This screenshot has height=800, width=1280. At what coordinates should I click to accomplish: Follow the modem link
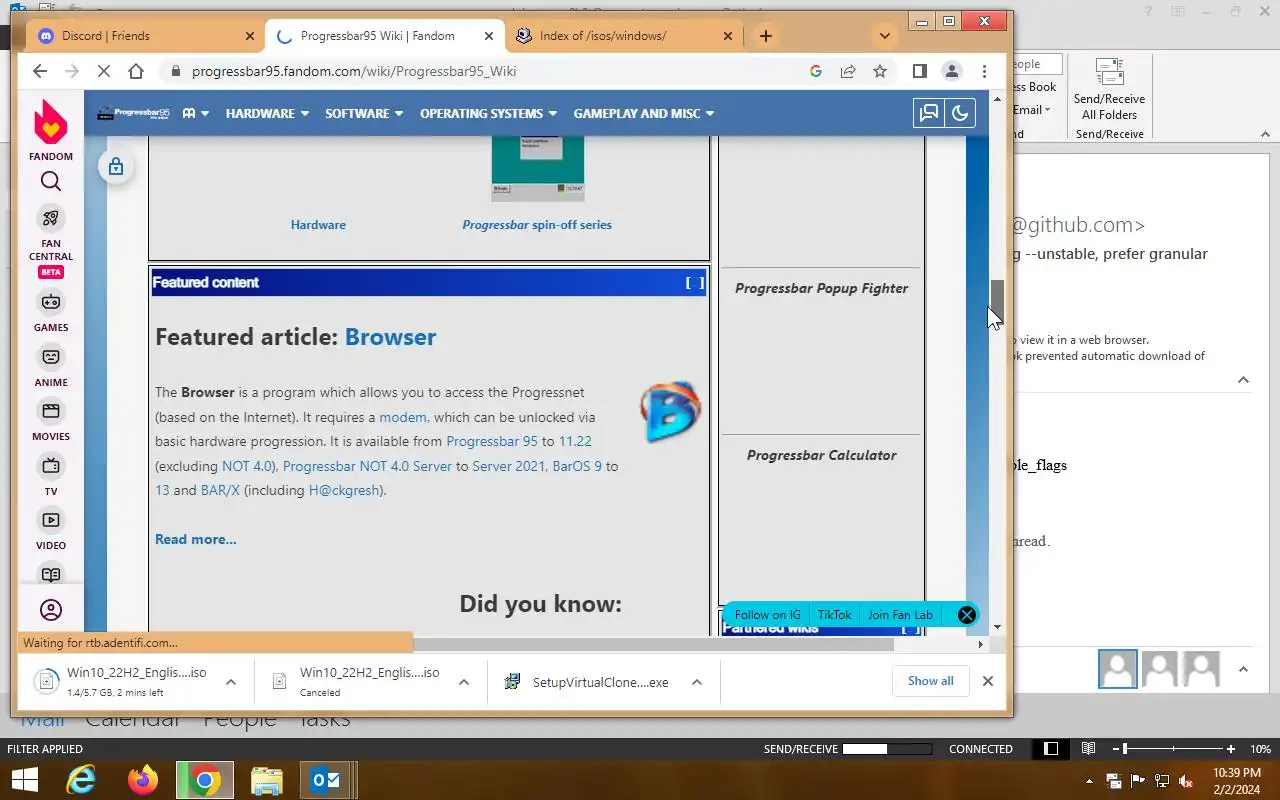(x=403, y=417)
